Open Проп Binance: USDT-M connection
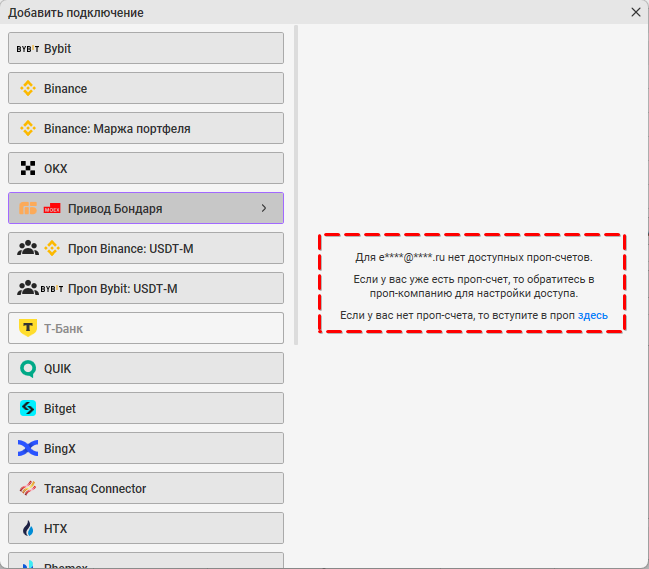The width and height of the screenshot is (649, 569). 146,248
